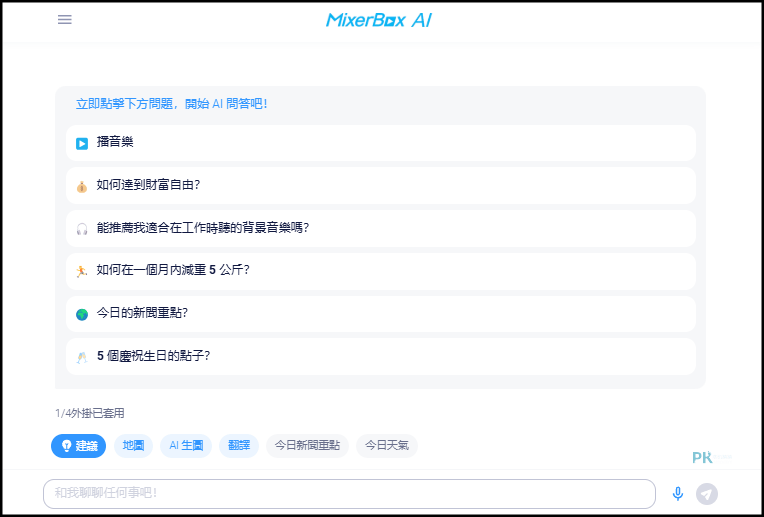Viewport: 764px width, 517px height.
Task: Click the MixerBox AI logo
Action: pyautogui.click(x=379, y=20)
